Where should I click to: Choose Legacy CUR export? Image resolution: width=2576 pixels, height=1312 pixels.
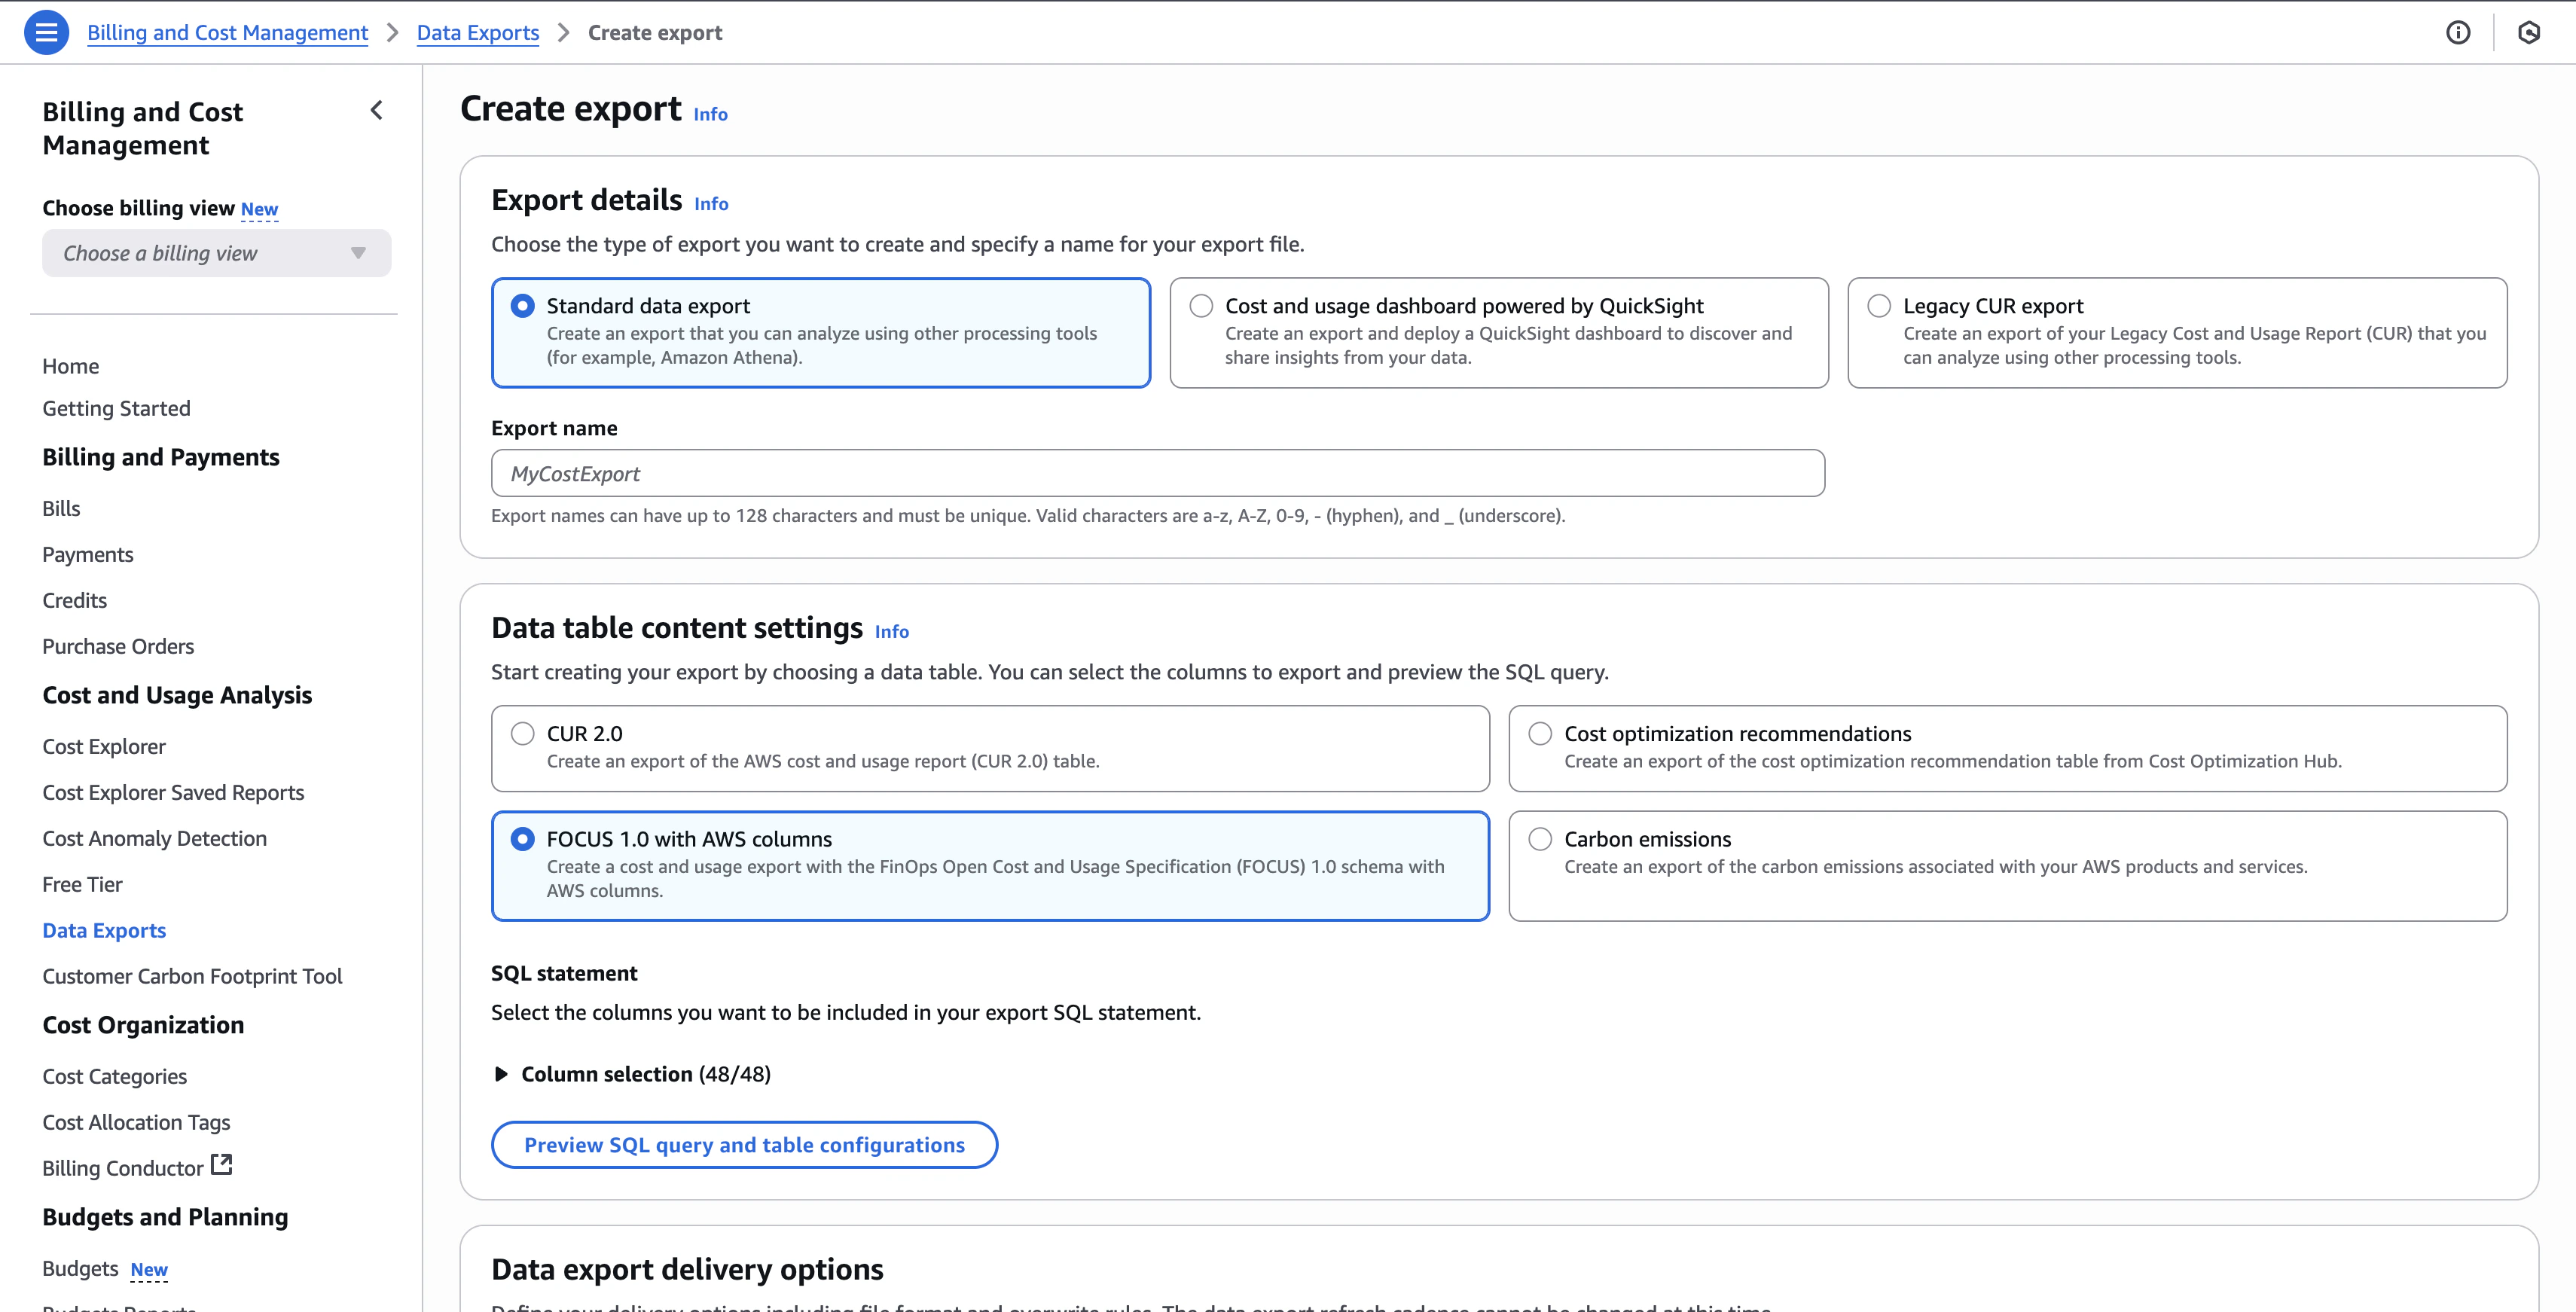[x=1879, y=305]
